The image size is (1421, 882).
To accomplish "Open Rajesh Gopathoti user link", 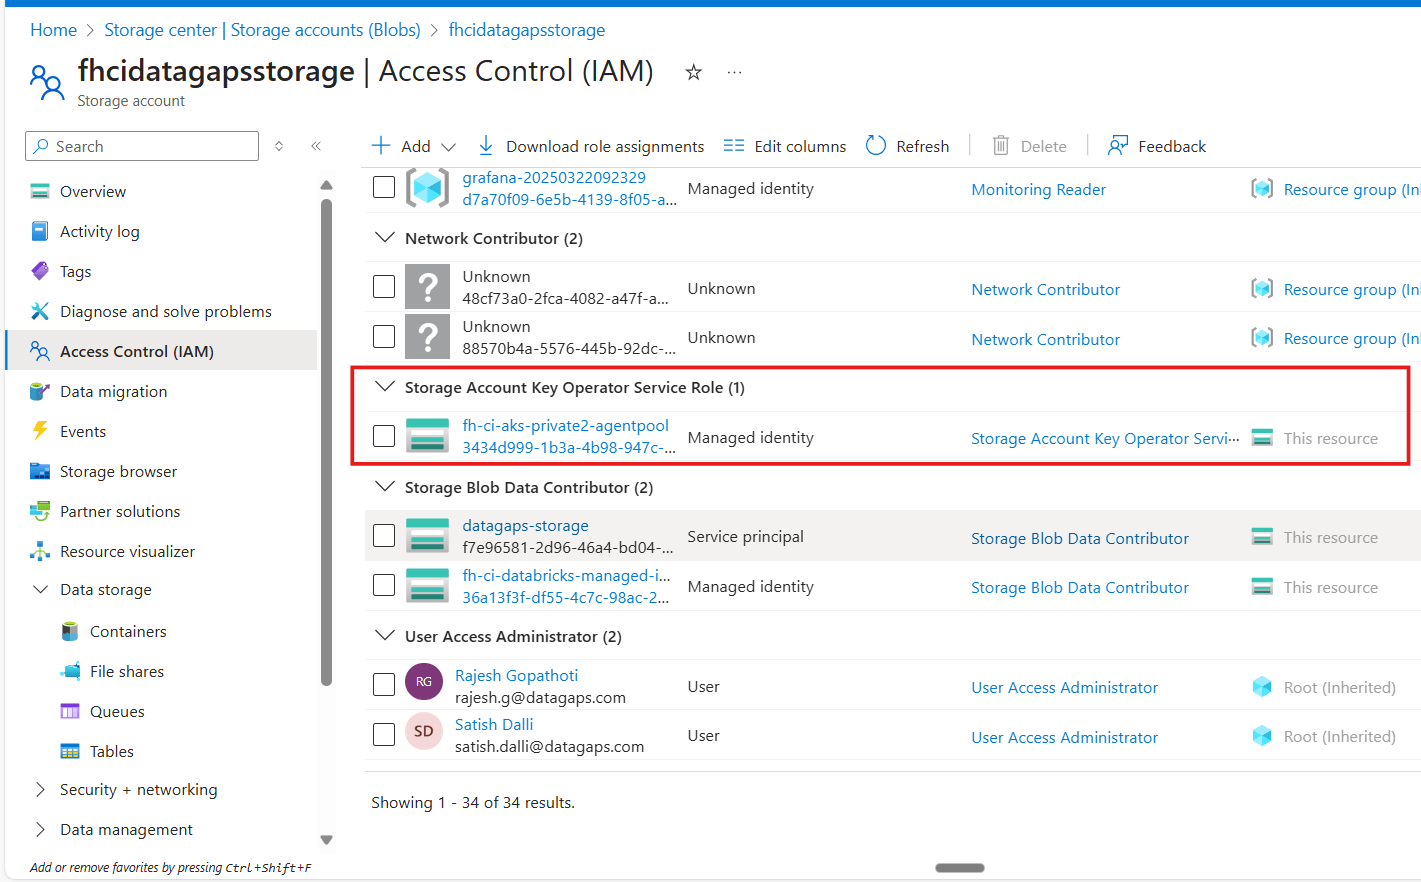I will tap(516, 676).
